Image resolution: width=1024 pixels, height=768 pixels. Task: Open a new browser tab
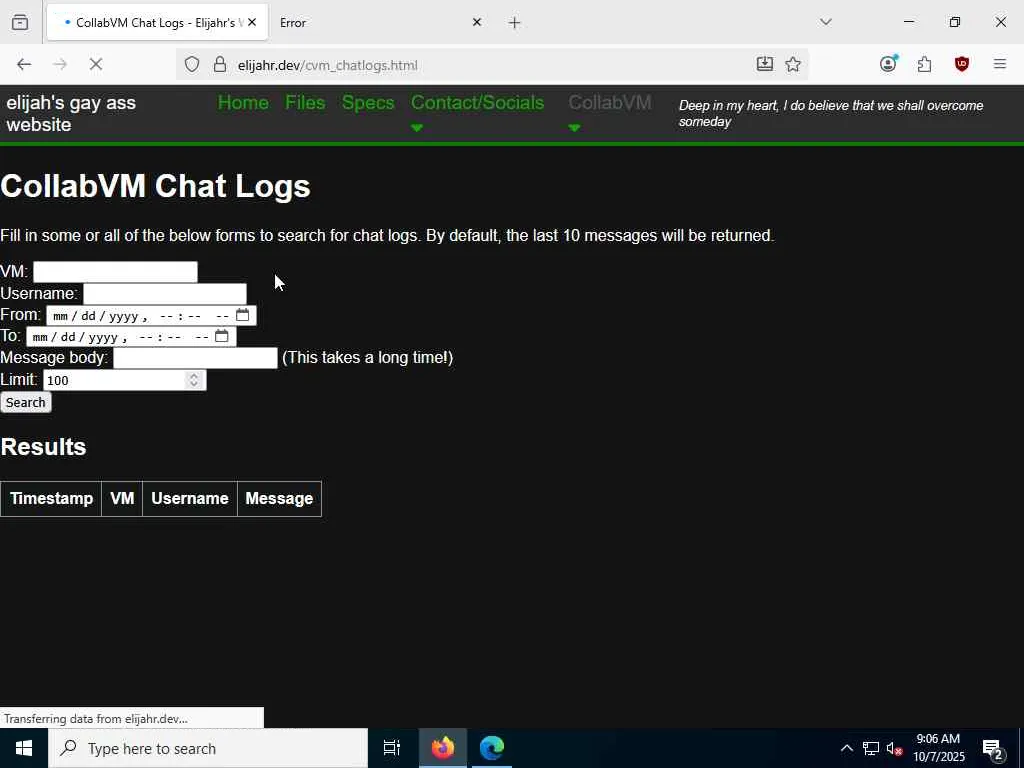click(515, 23)
